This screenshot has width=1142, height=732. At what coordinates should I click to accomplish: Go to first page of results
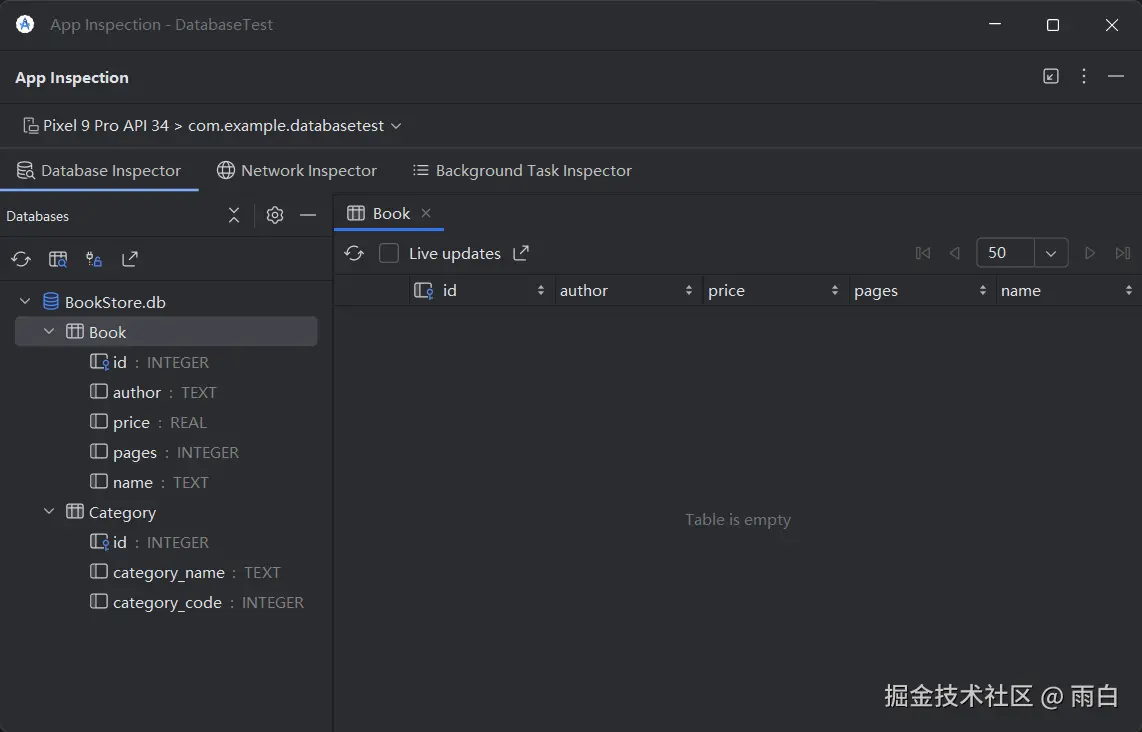point(923,253)
